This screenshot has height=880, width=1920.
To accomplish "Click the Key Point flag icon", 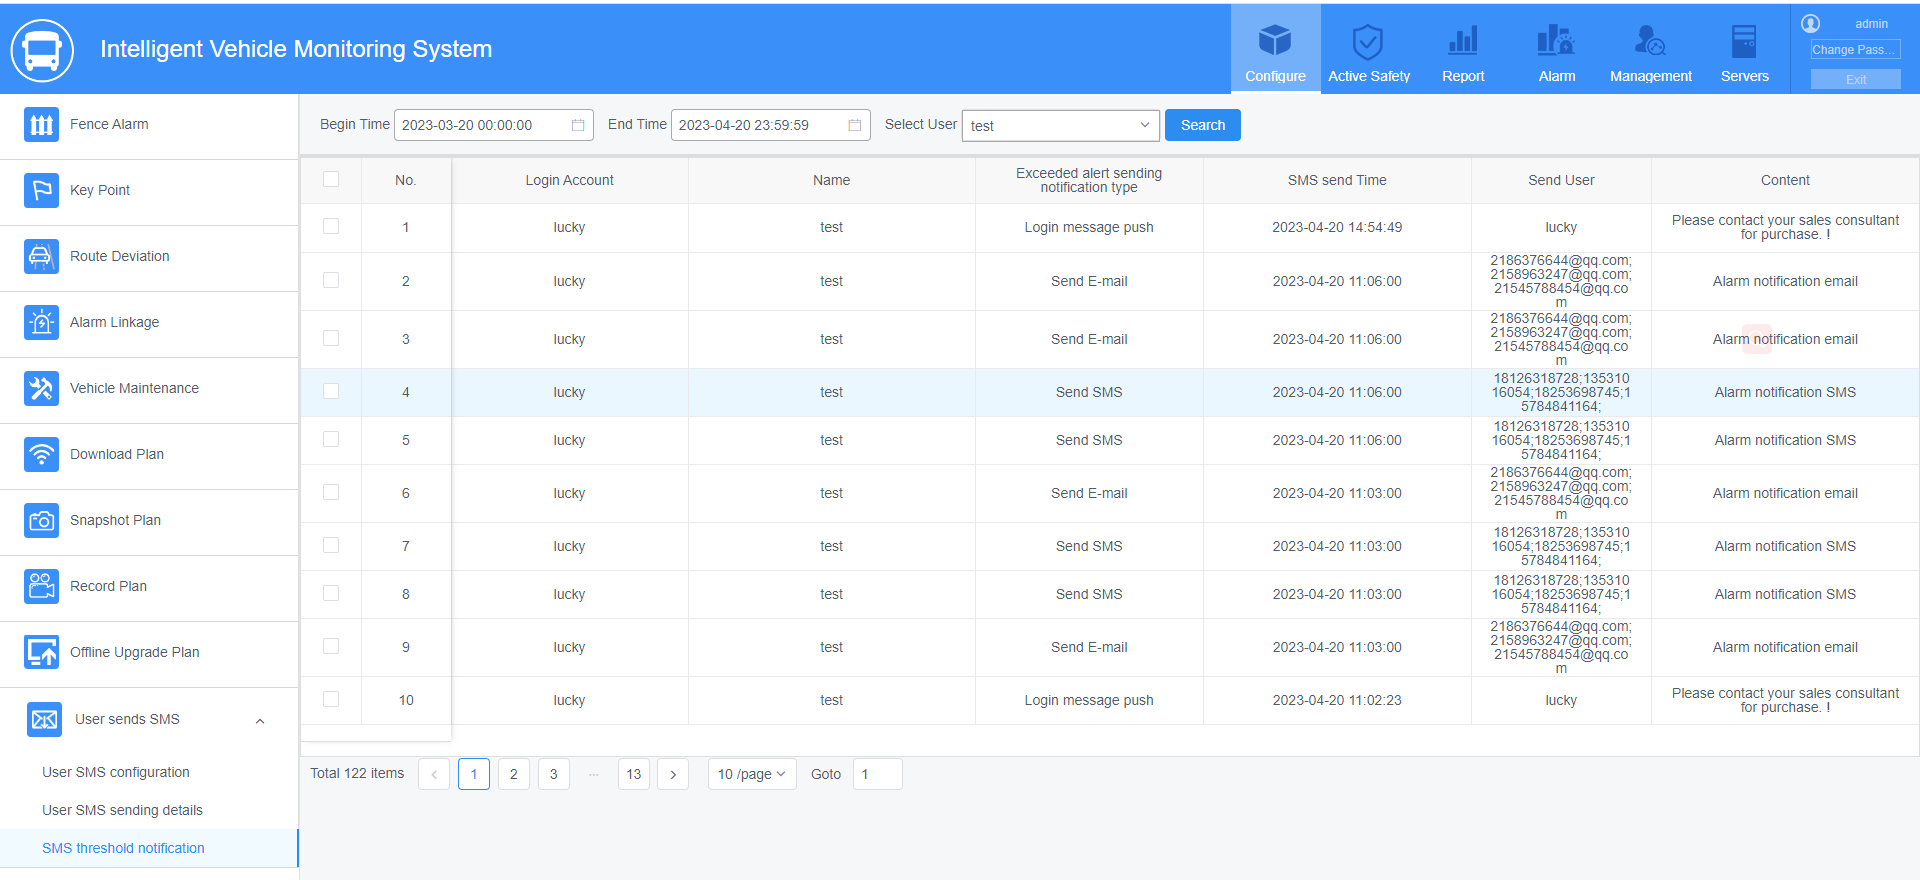I will click(x=41, y=190).
